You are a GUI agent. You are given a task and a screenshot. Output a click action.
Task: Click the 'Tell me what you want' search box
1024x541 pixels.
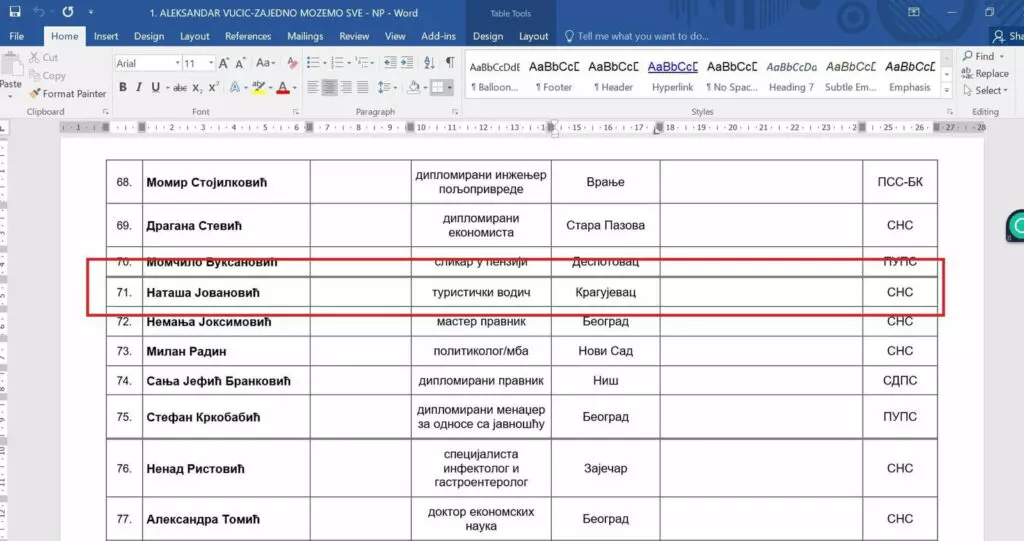click(642, 36)
